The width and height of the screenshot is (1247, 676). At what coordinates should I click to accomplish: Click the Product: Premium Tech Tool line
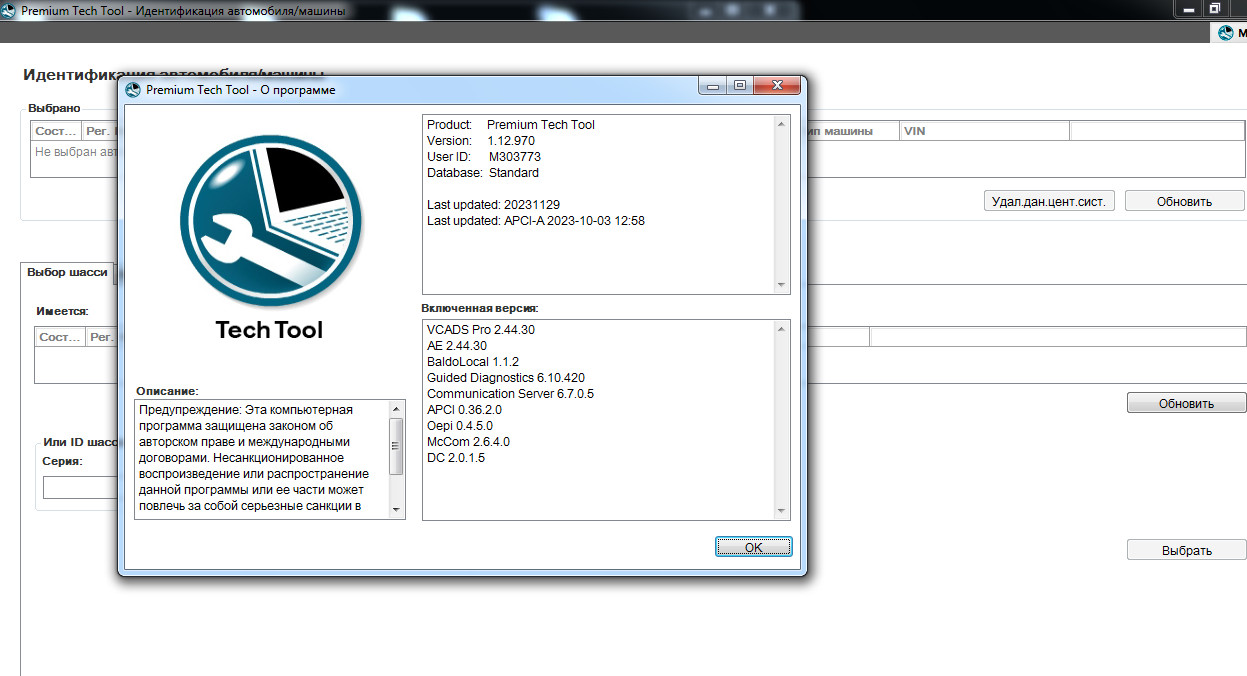point(511,124)
